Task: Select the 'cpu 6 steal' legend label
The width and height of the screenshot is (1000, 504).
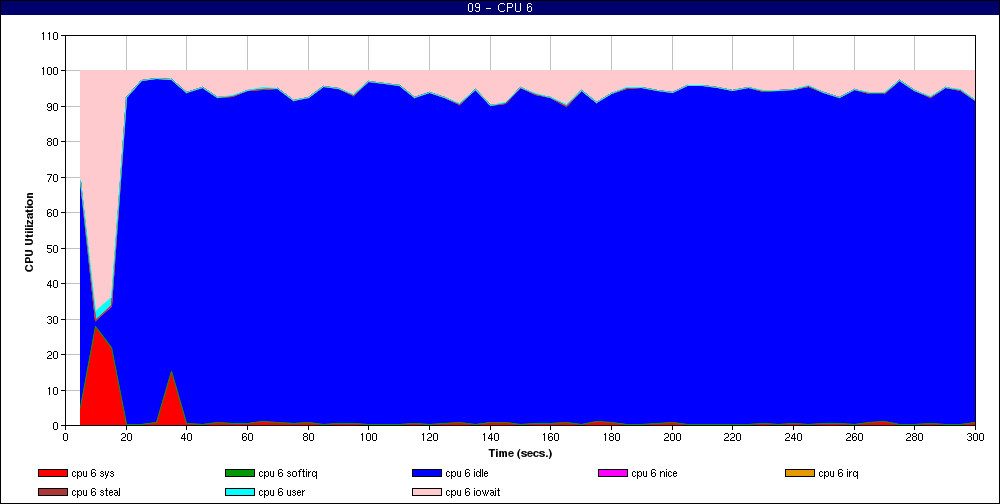Action: 96,493
